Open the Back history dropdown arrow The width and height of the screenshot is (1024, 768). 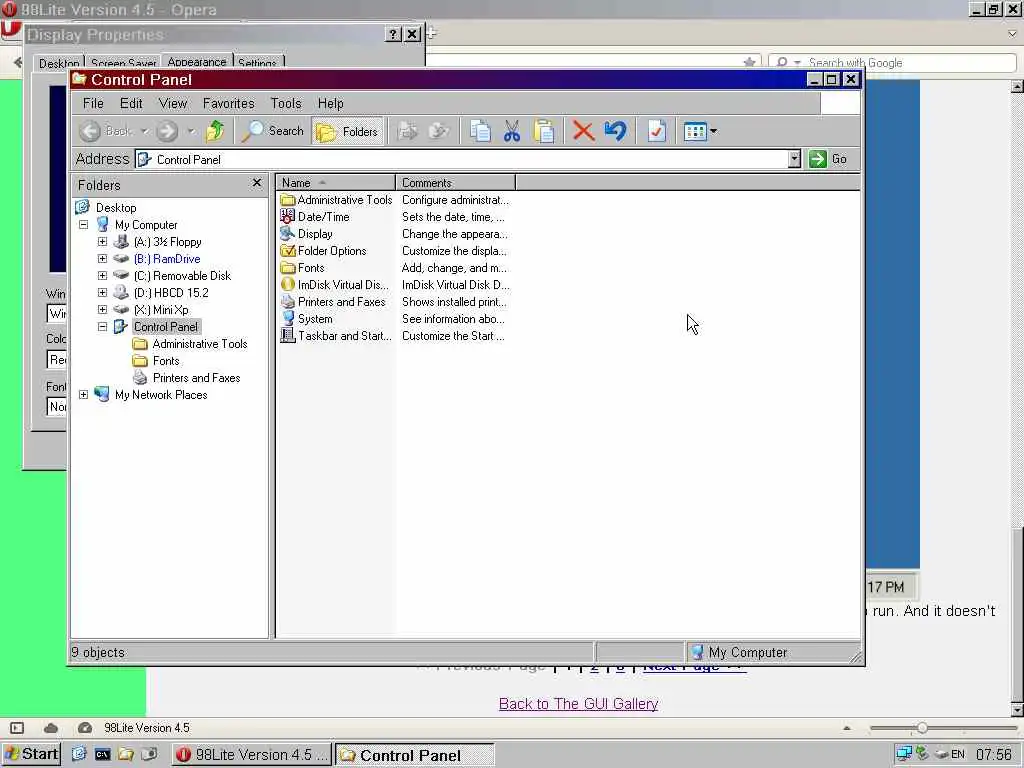point(144,131)
